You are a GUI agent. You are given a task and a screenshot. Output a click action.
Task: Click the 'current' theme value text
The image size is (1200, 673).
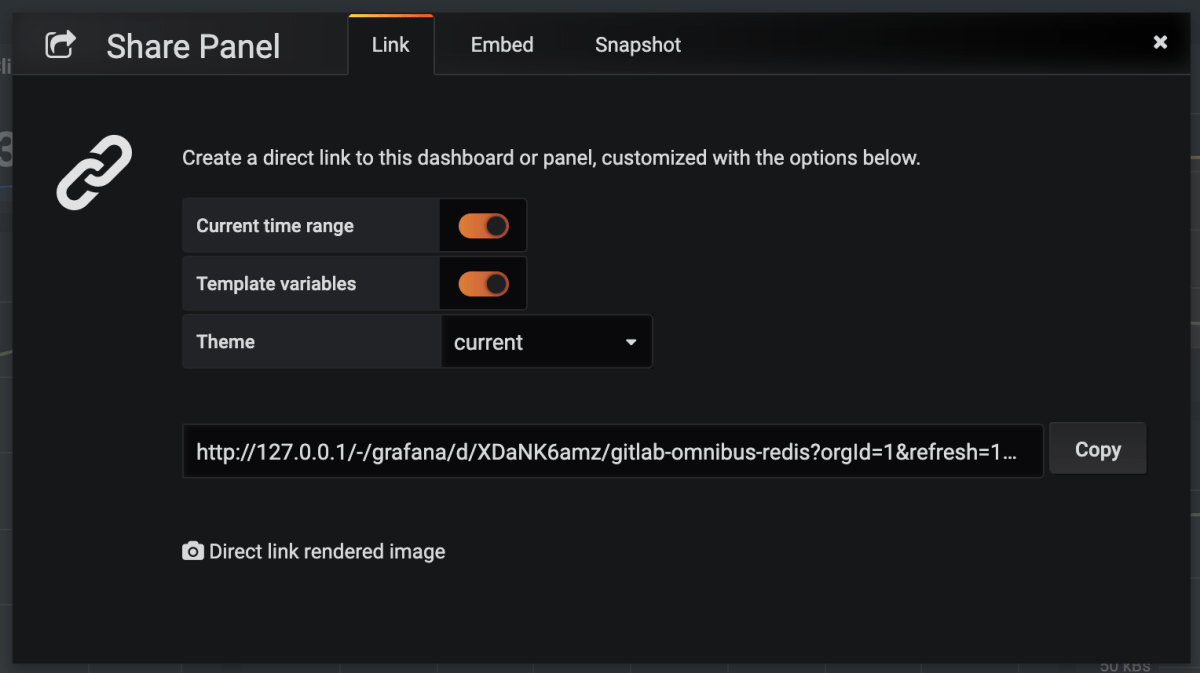488,342
